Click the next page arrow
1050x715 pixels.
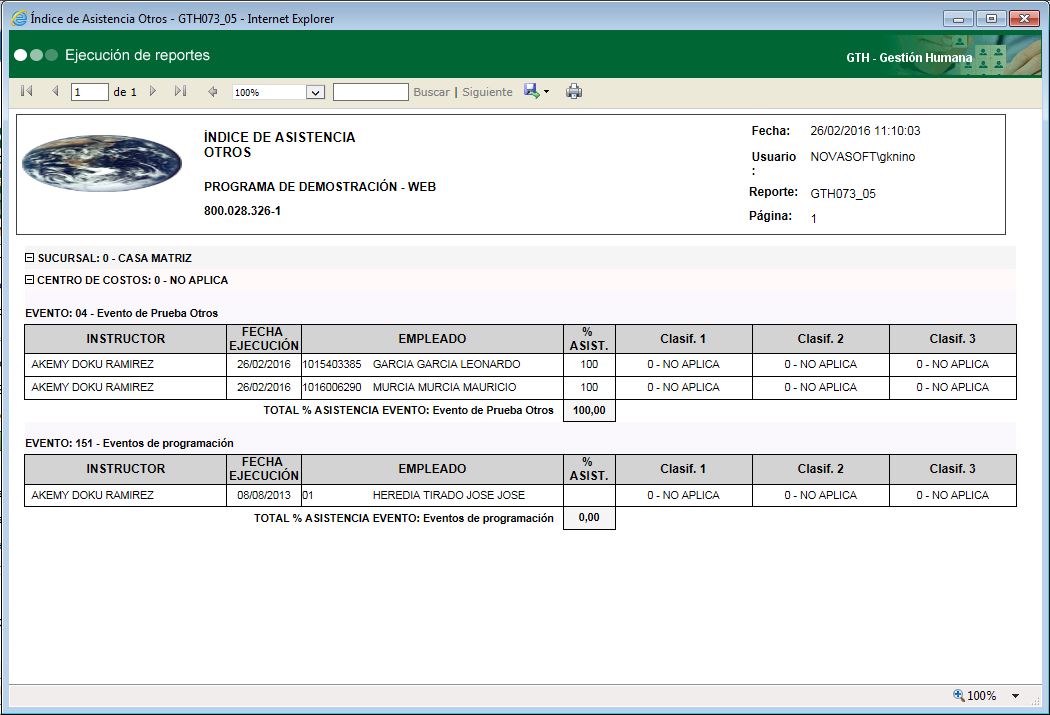click(x=153, y=91)
